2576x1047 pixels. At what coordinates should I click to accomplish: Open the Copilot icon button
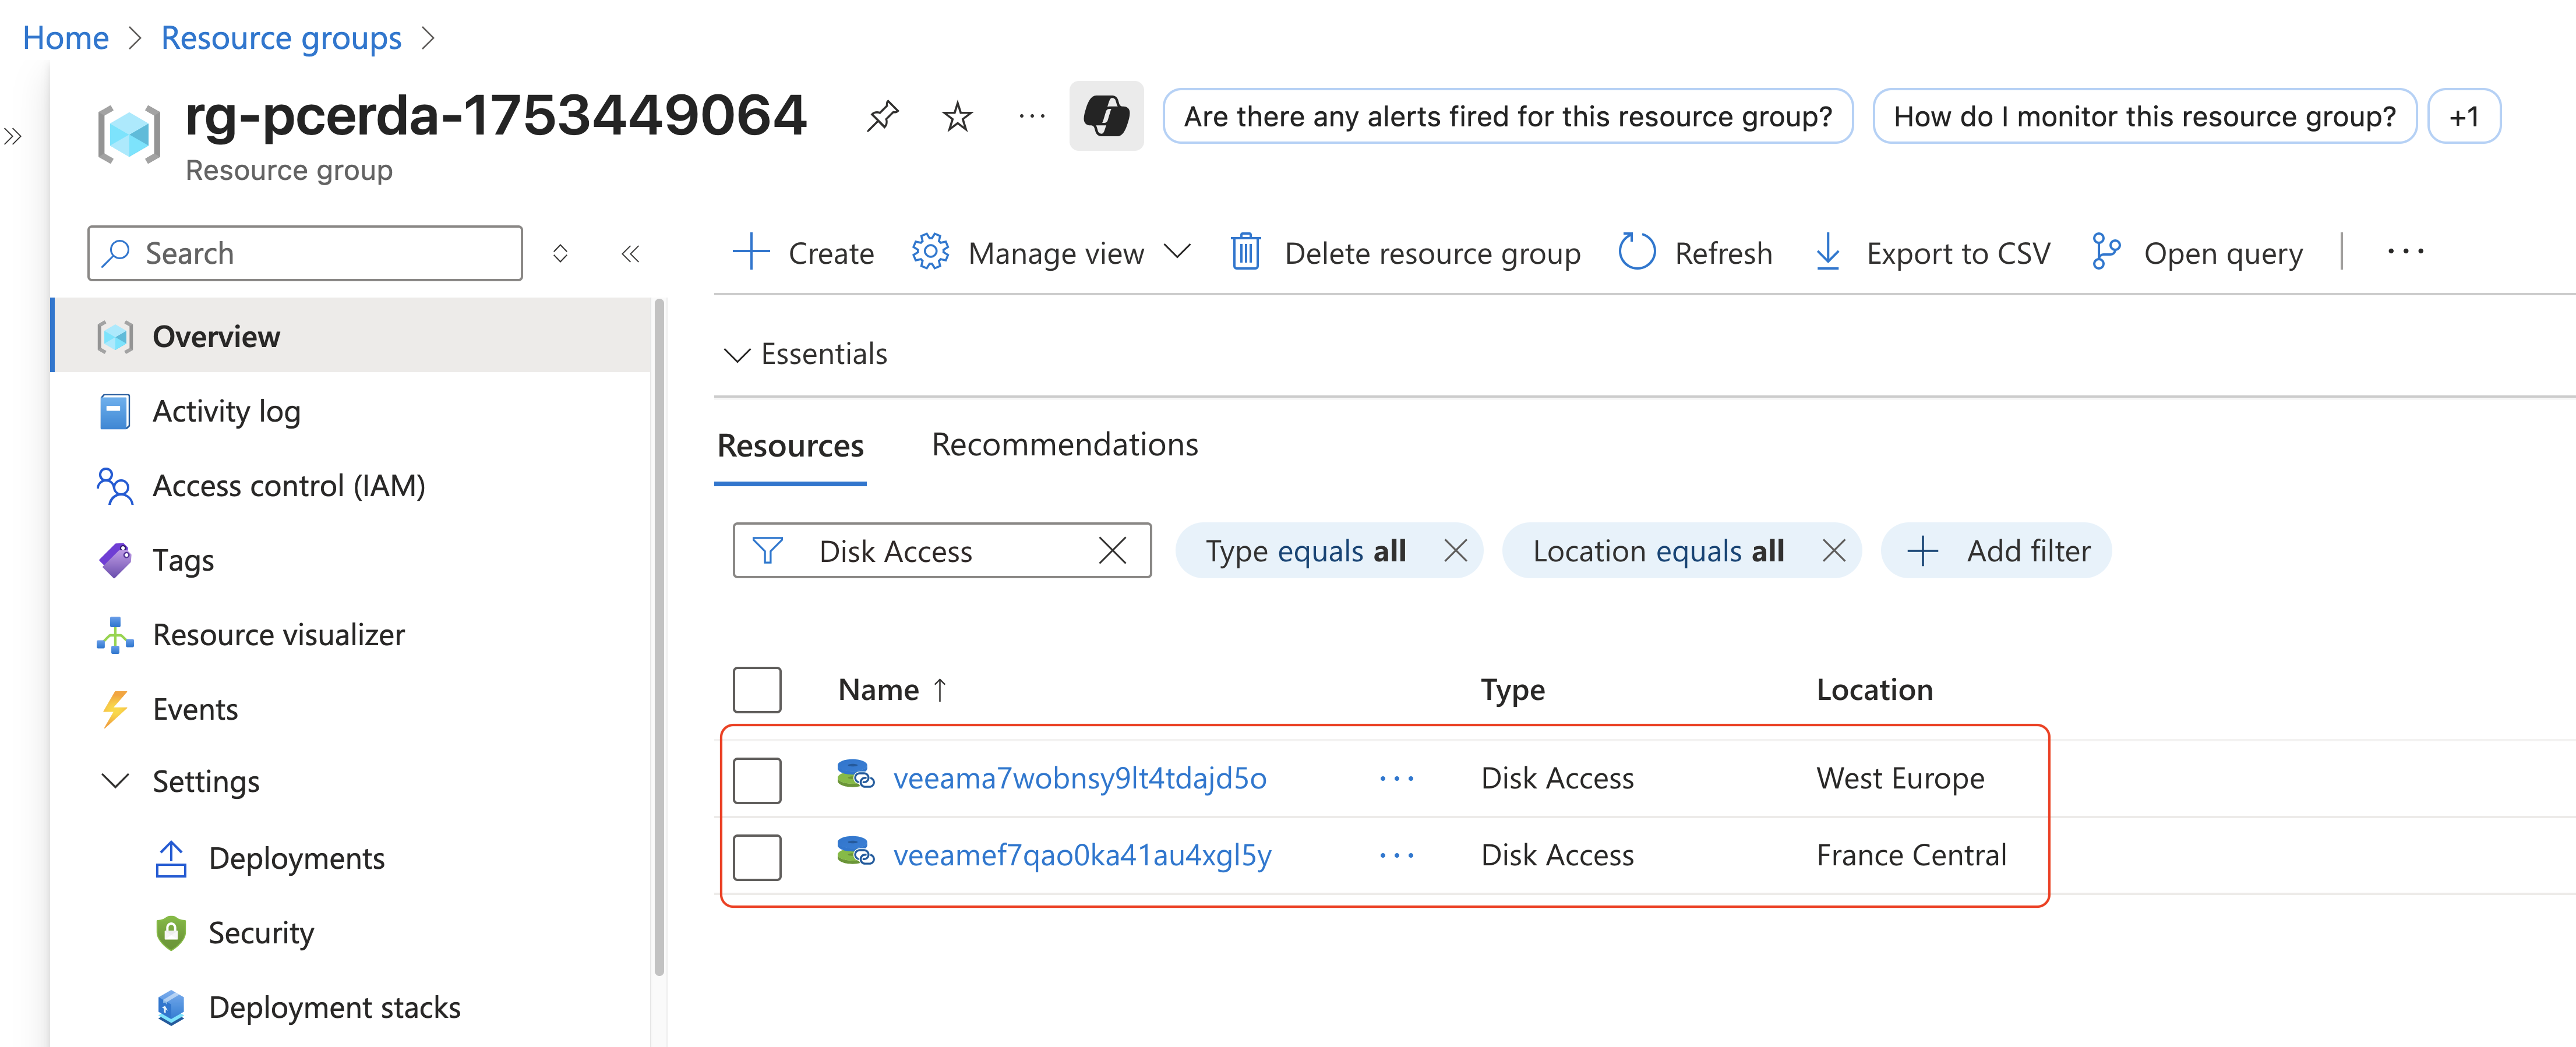(x=1106, y=116)
